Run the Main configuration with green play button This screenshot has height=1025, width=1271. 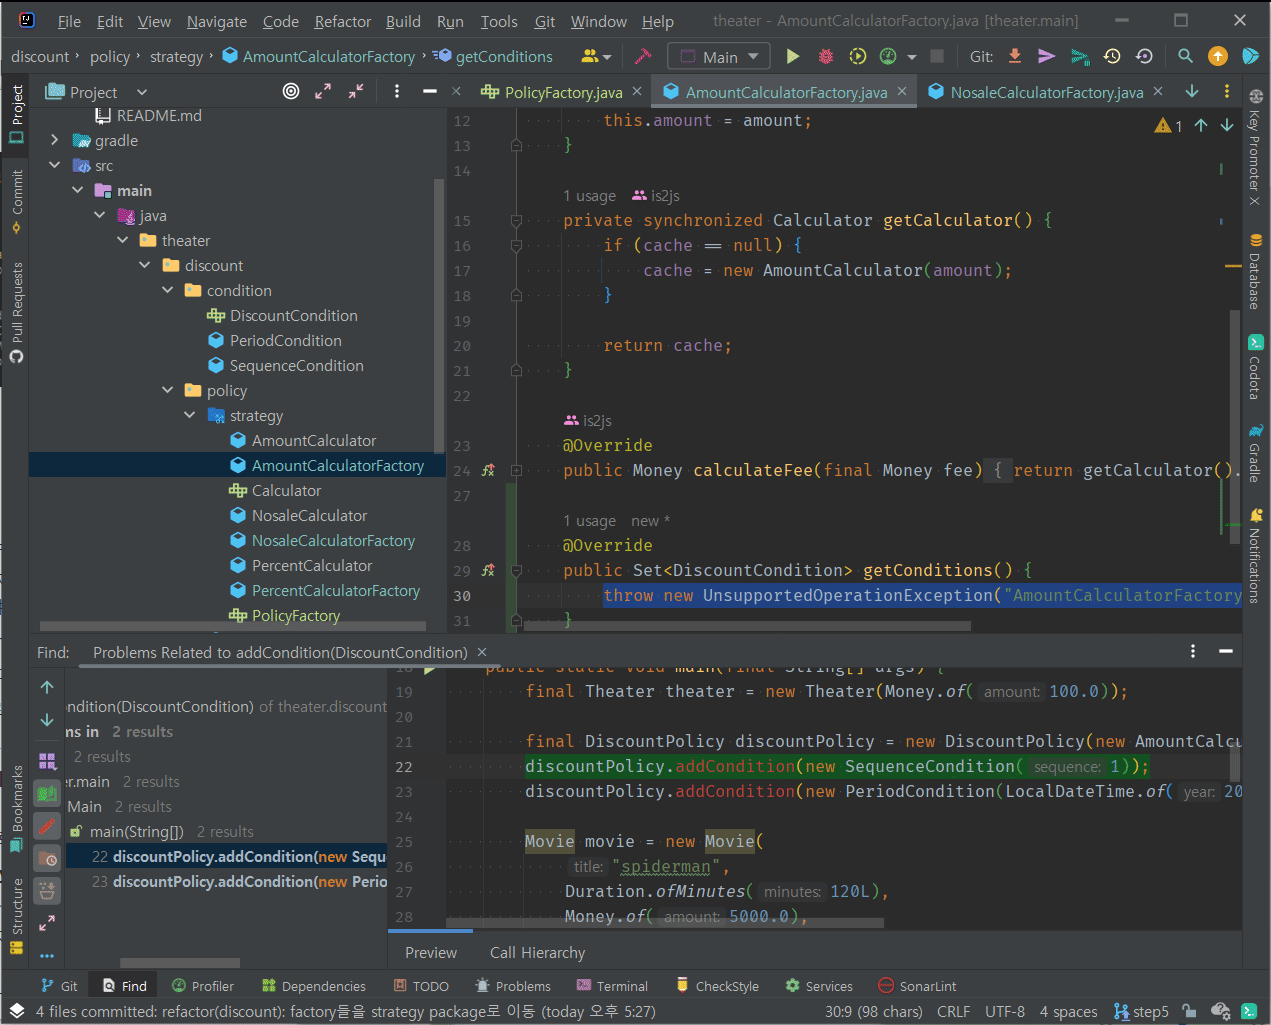[x=792, y=57]
